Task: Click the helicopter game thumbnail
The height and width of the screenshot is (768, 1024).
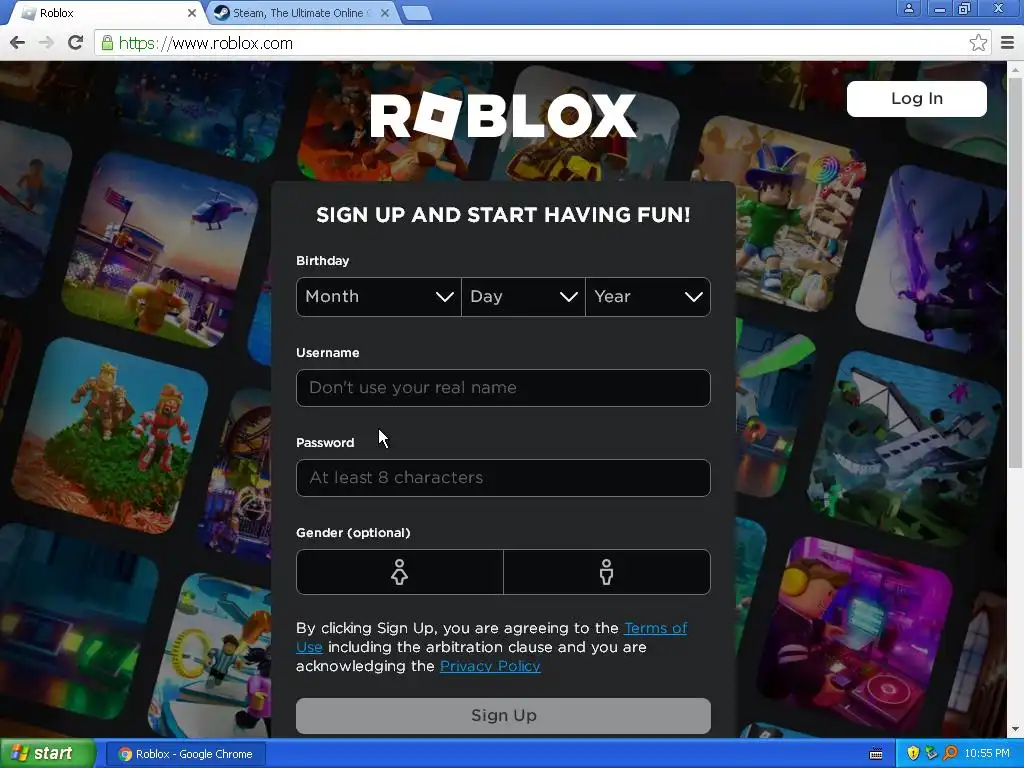Action: pyautogui.click(x=161, y=250)
